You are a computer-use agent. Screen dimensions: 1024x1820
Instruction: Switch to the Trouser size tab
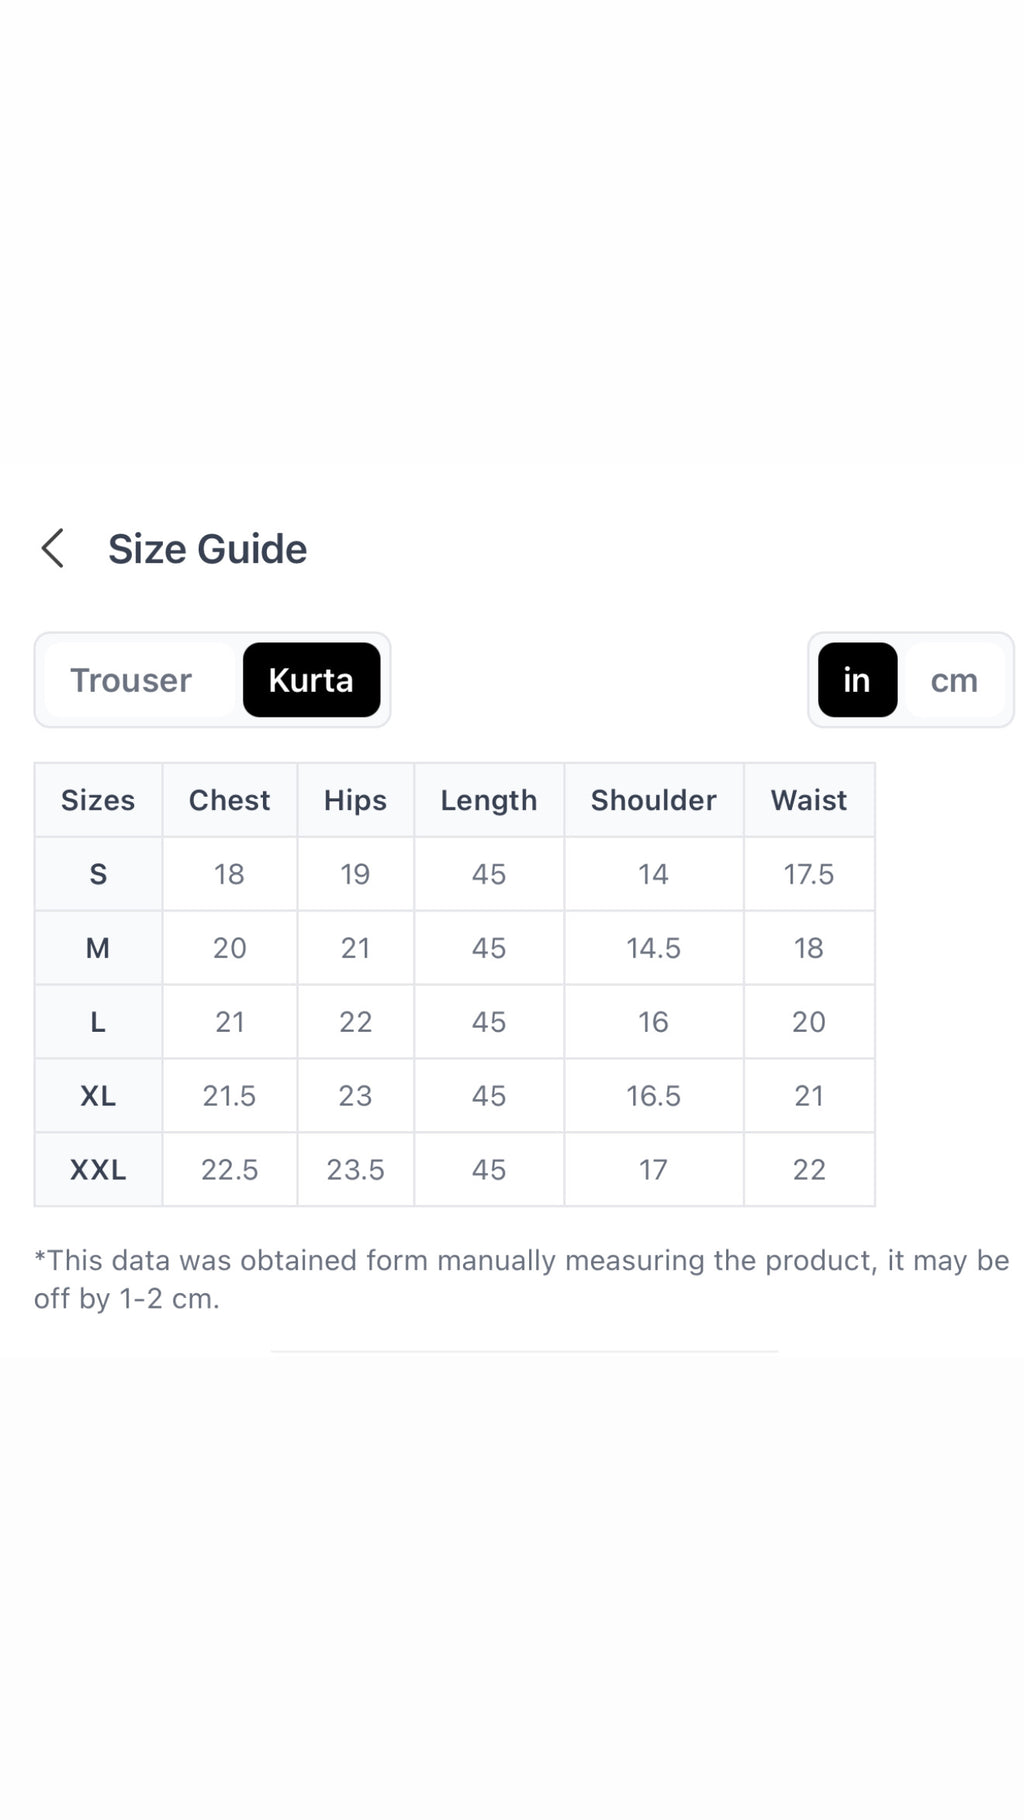click(x=131, y=680)
